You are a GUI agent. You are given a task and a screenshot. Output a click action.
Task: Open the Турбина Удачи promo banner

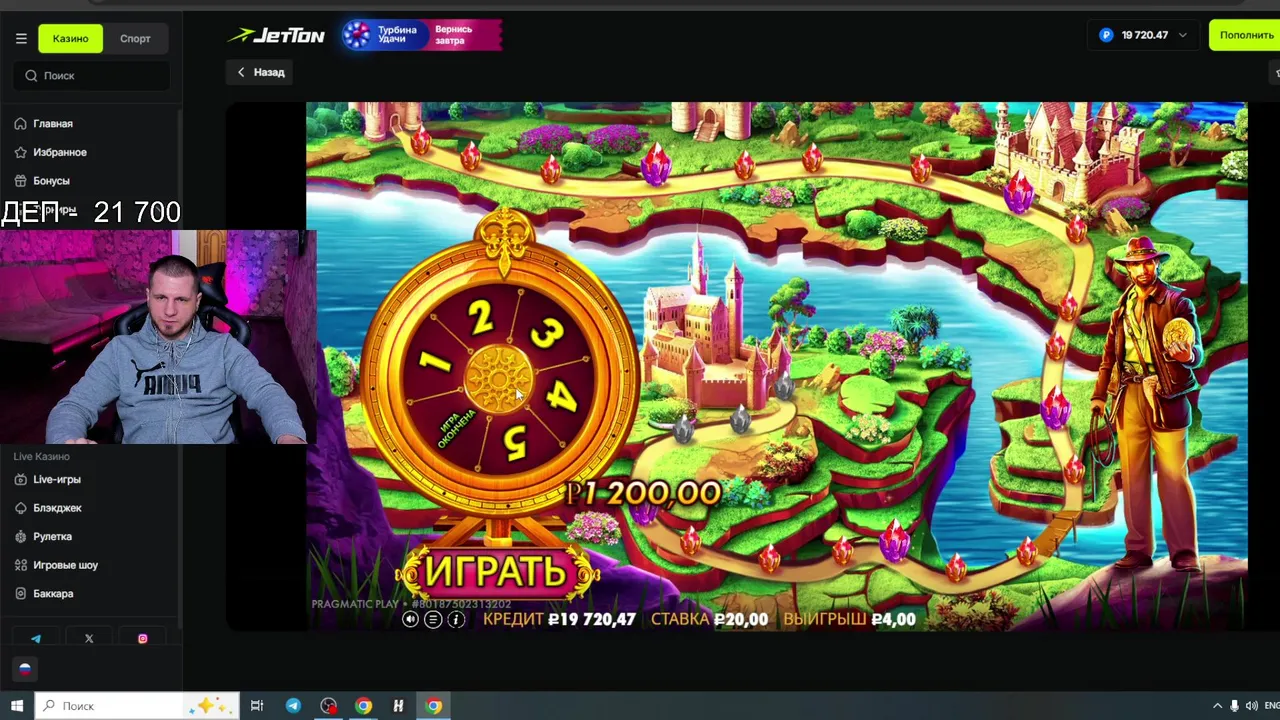pos(421,35)
